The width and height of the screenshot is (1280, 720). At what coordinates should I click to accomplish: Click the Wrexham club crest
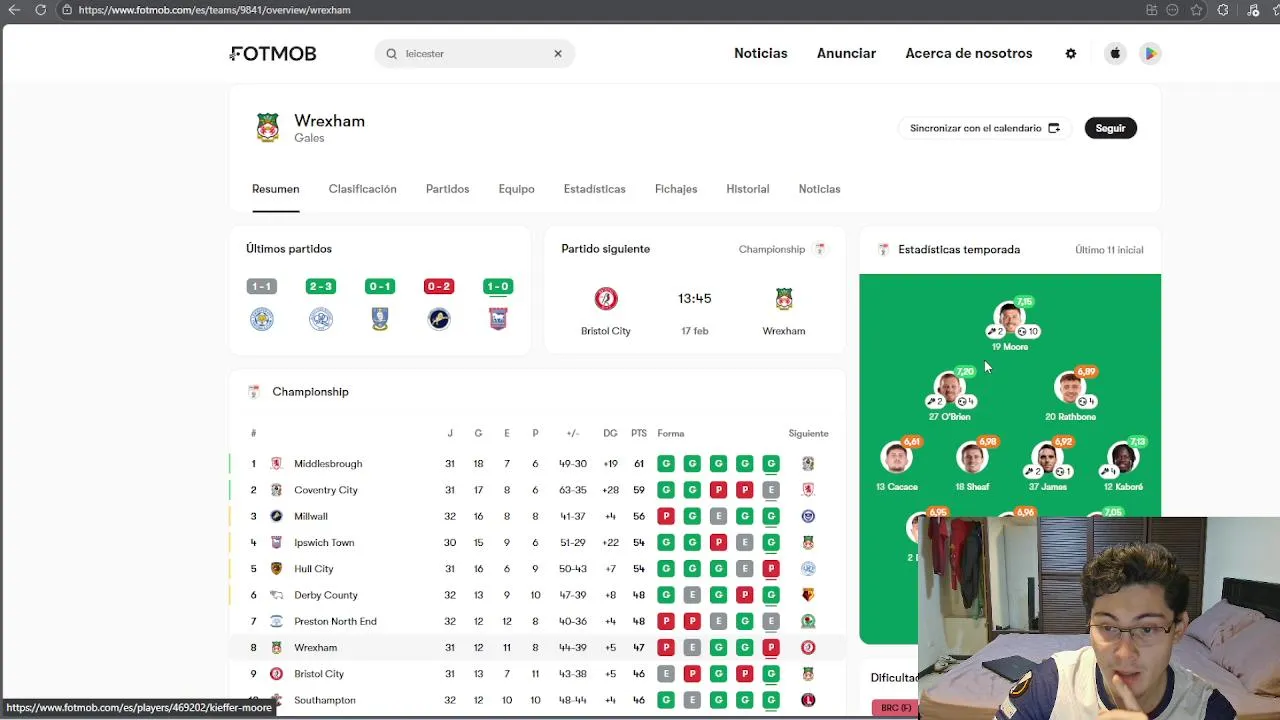point(268,128)
